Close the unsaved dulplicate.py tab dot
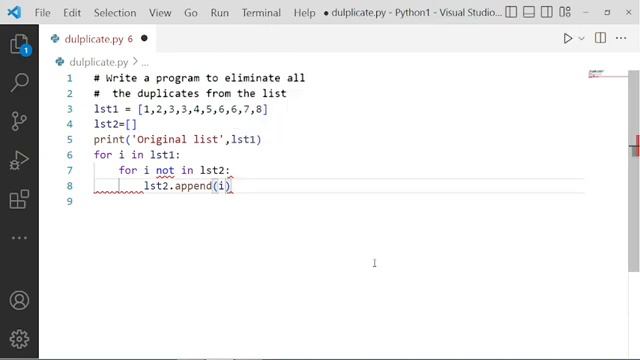 [x=144, y=38]
